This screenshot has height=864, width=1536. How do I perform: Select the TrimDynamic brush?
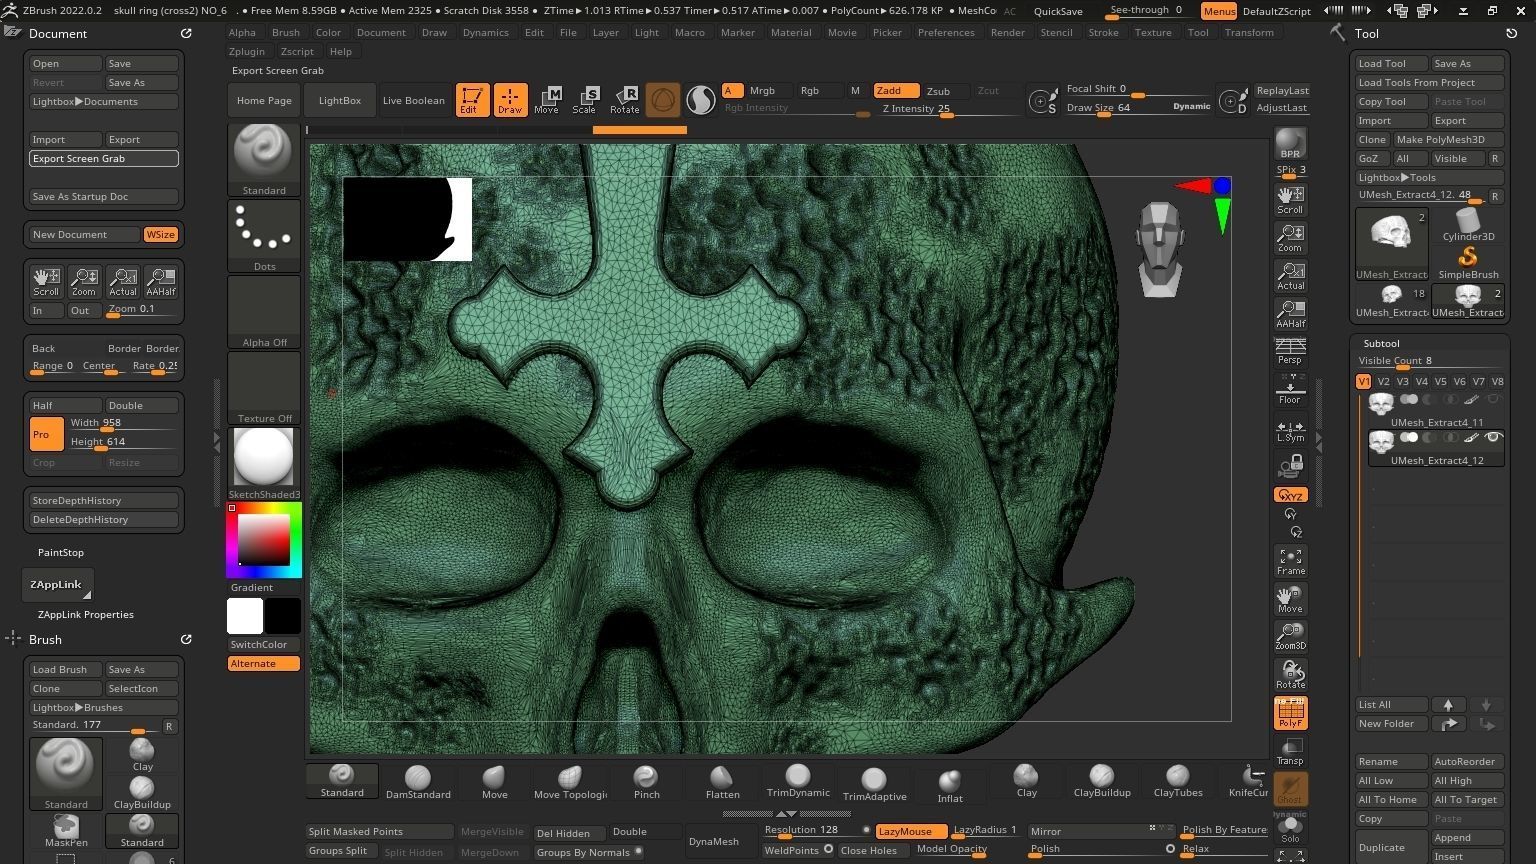click(798, 782)
